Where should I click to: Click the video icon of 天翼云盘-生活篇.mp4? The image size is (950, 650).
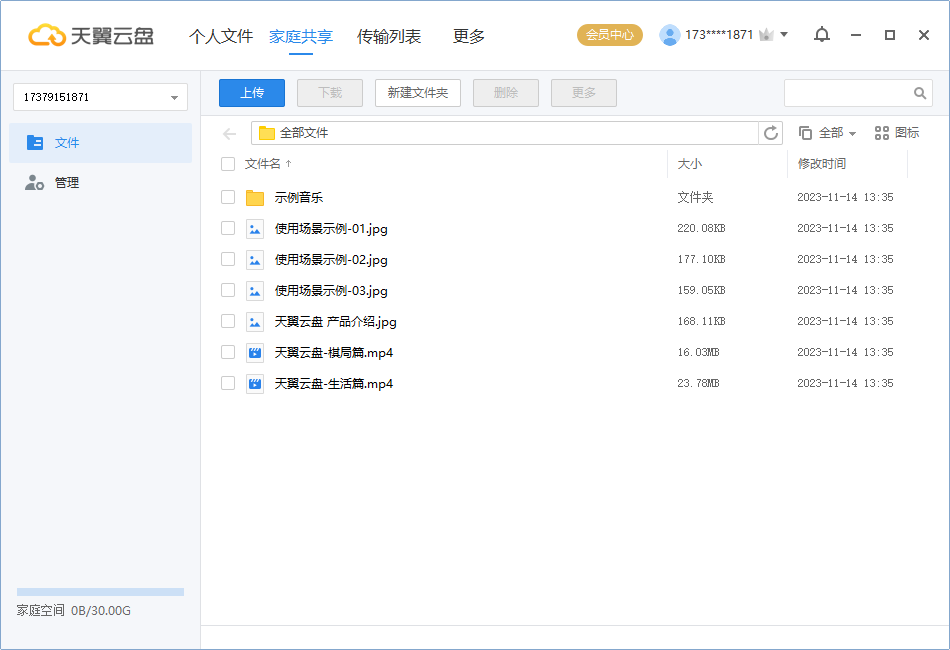click(x=255, y=383)
